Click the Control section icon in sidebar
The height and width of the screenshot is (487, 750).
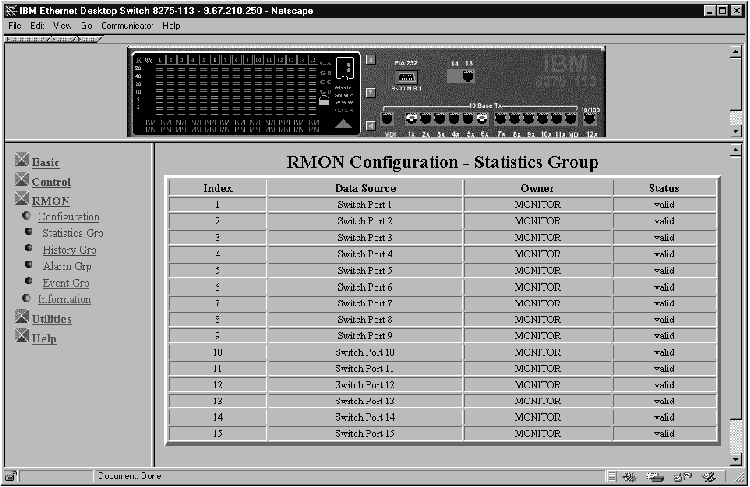[x=22, y=181]
